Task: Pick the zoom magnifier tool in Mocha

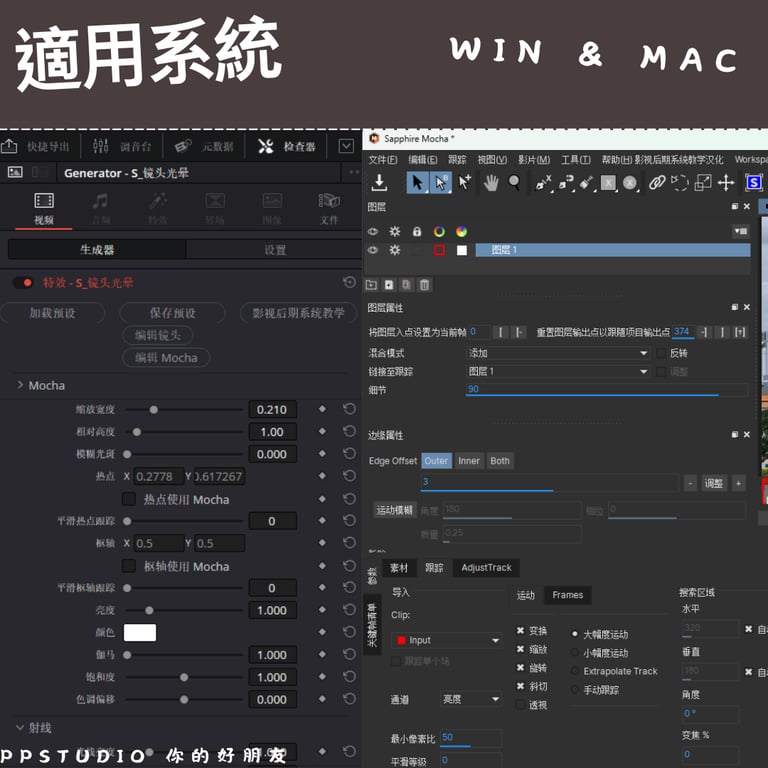Action: point(514,183)
